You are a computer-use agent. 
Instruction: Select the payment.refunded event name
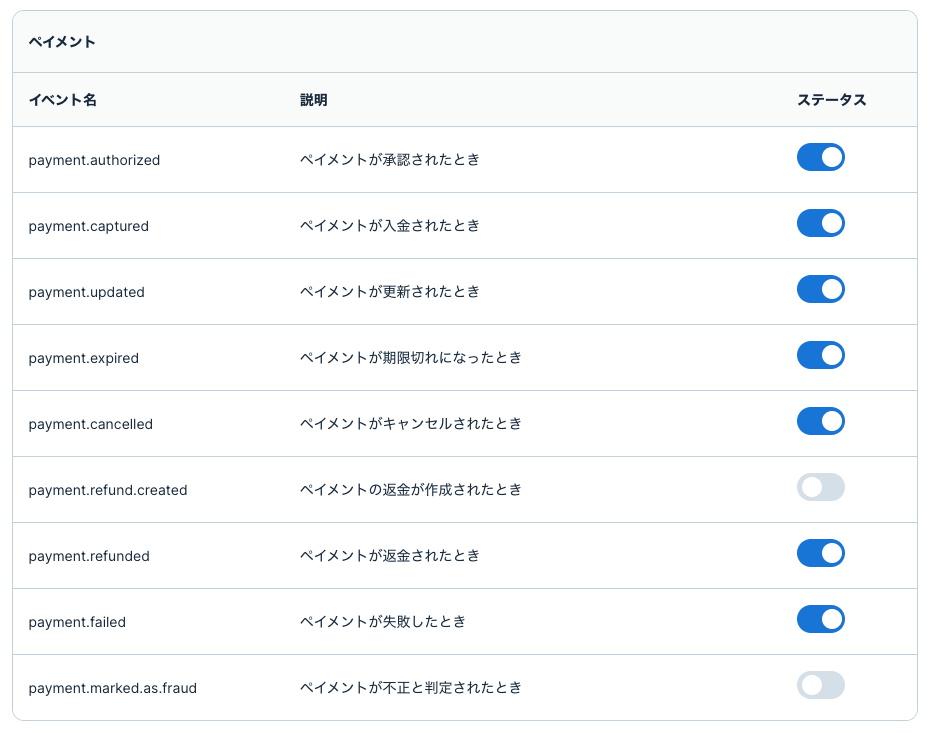(89, 556)
